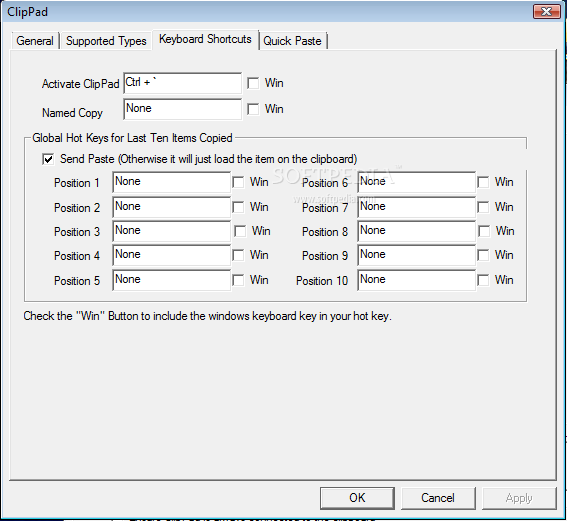Click the Position 7 hotkey field

point(417,207)
